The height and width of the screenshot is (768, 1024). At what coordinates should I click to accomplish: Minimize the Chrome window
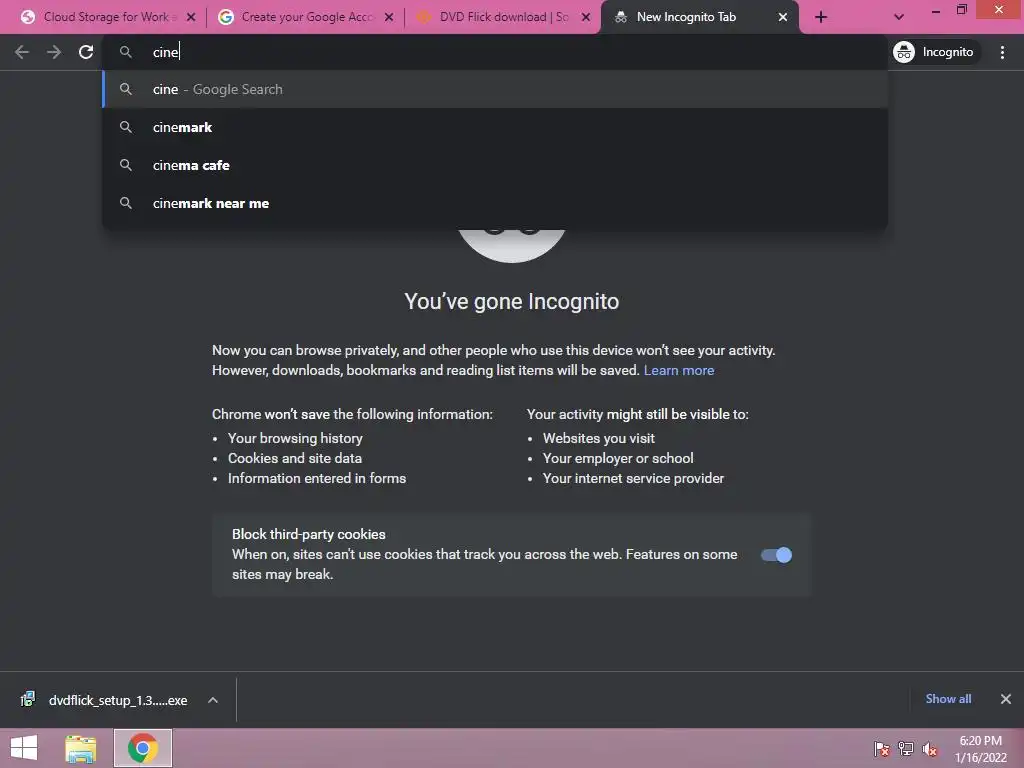(x=935, y=11)
